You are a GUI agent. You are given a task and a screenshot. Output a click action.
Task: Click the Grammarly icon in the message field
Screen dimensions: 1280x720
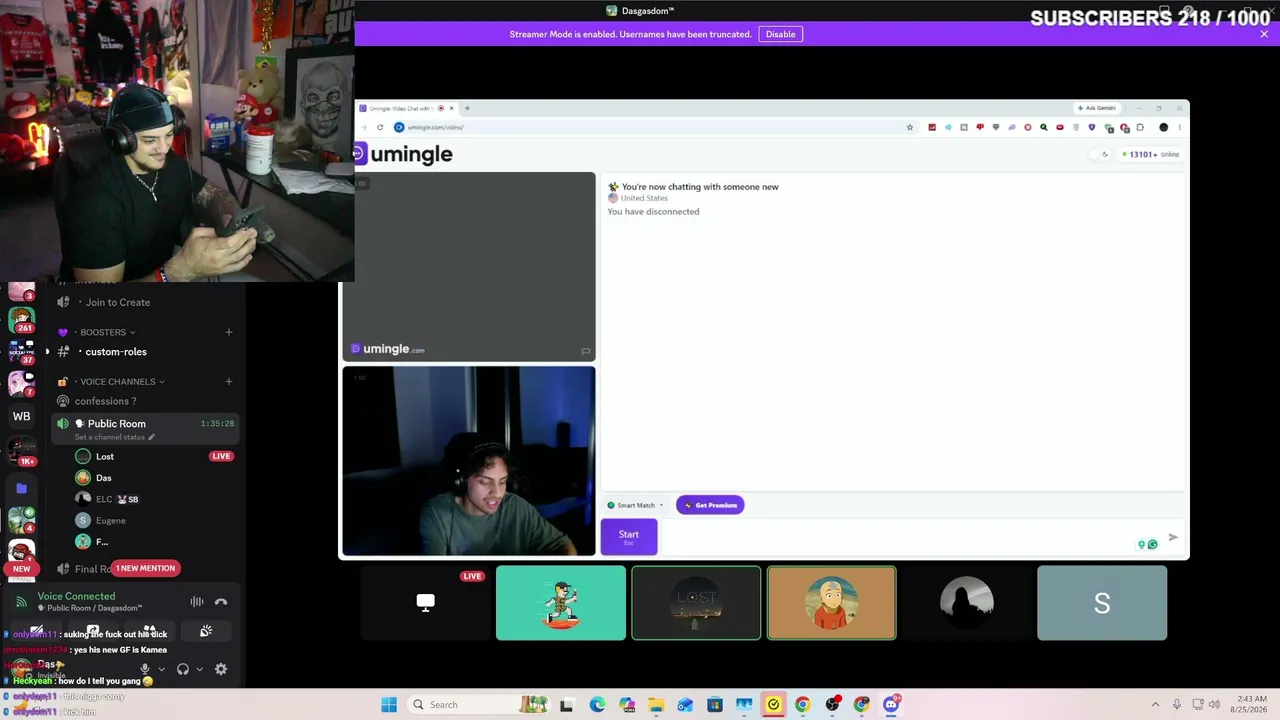click(1153, 544)
